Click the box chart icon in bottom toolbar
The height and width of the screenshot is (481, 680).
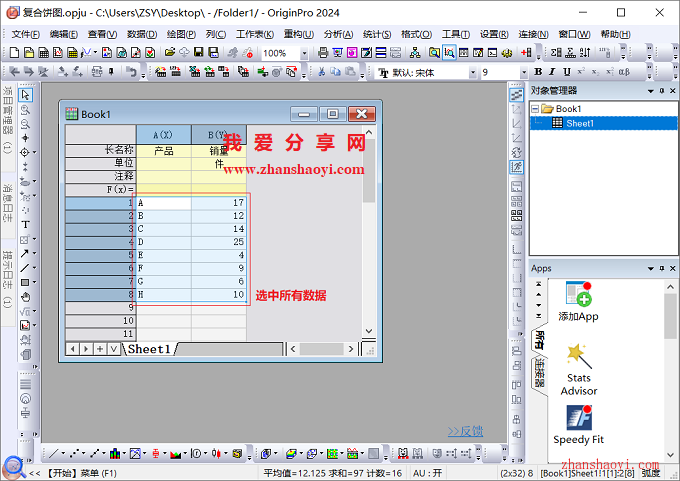point(155,454)
